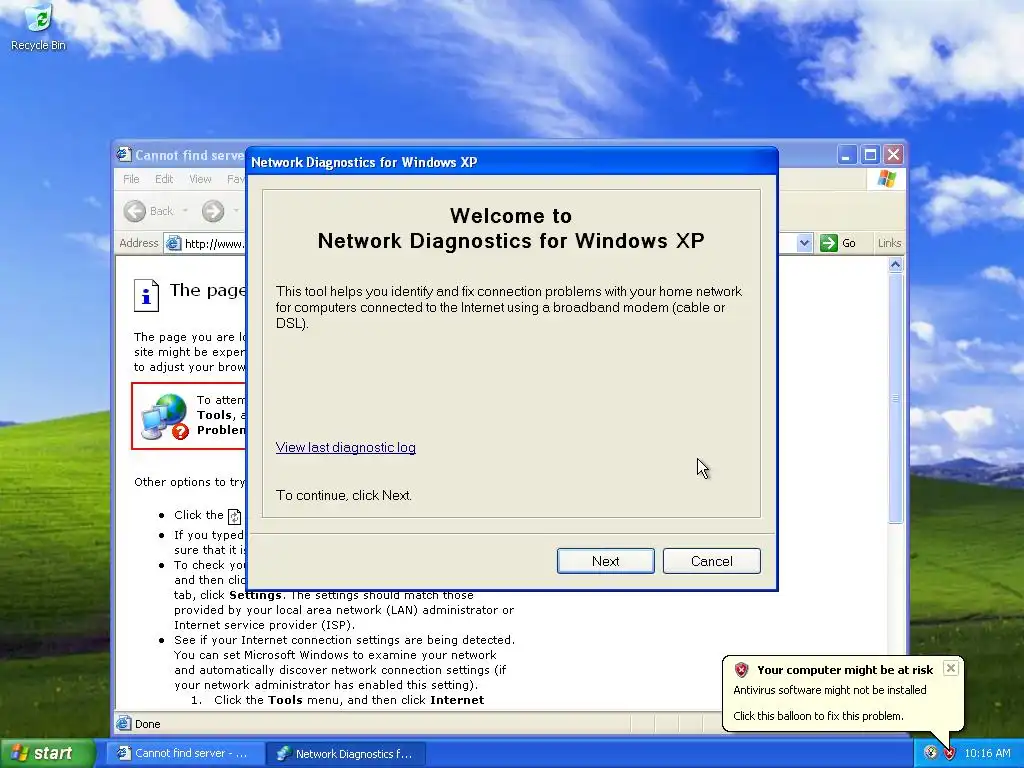Click the browser vertical scrollbar thumb
Viewport: 1024px width, 768px height.
pyautogui.click(x=896, y=398)
